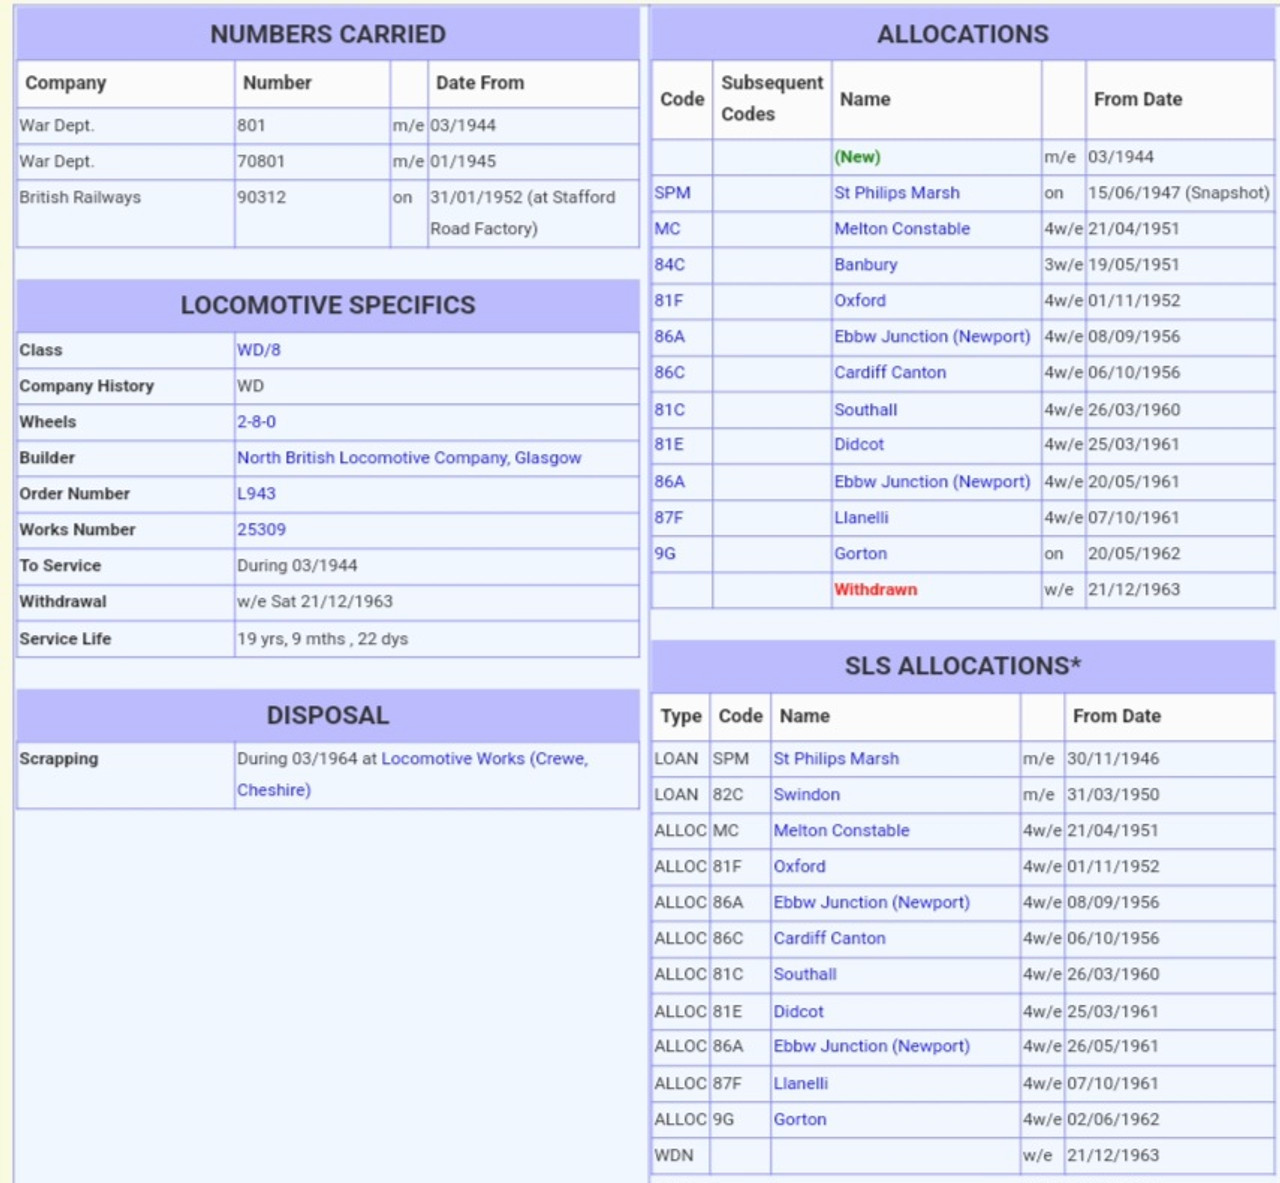Open Ebbw Junction (Newport) dated 08/09/1956 in Allocations
Viewport: 1280px width, 1183px height.
click(x=932, y=337)
